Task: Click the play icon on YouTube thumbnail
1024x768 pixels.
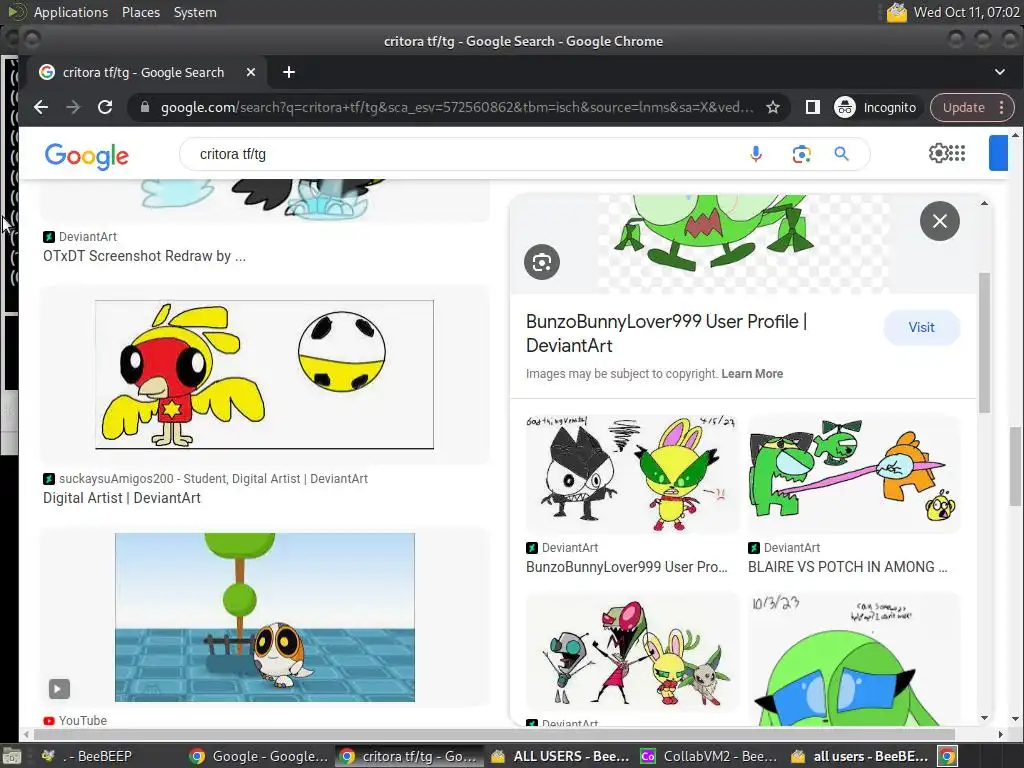Action: [x=59, y=689]
